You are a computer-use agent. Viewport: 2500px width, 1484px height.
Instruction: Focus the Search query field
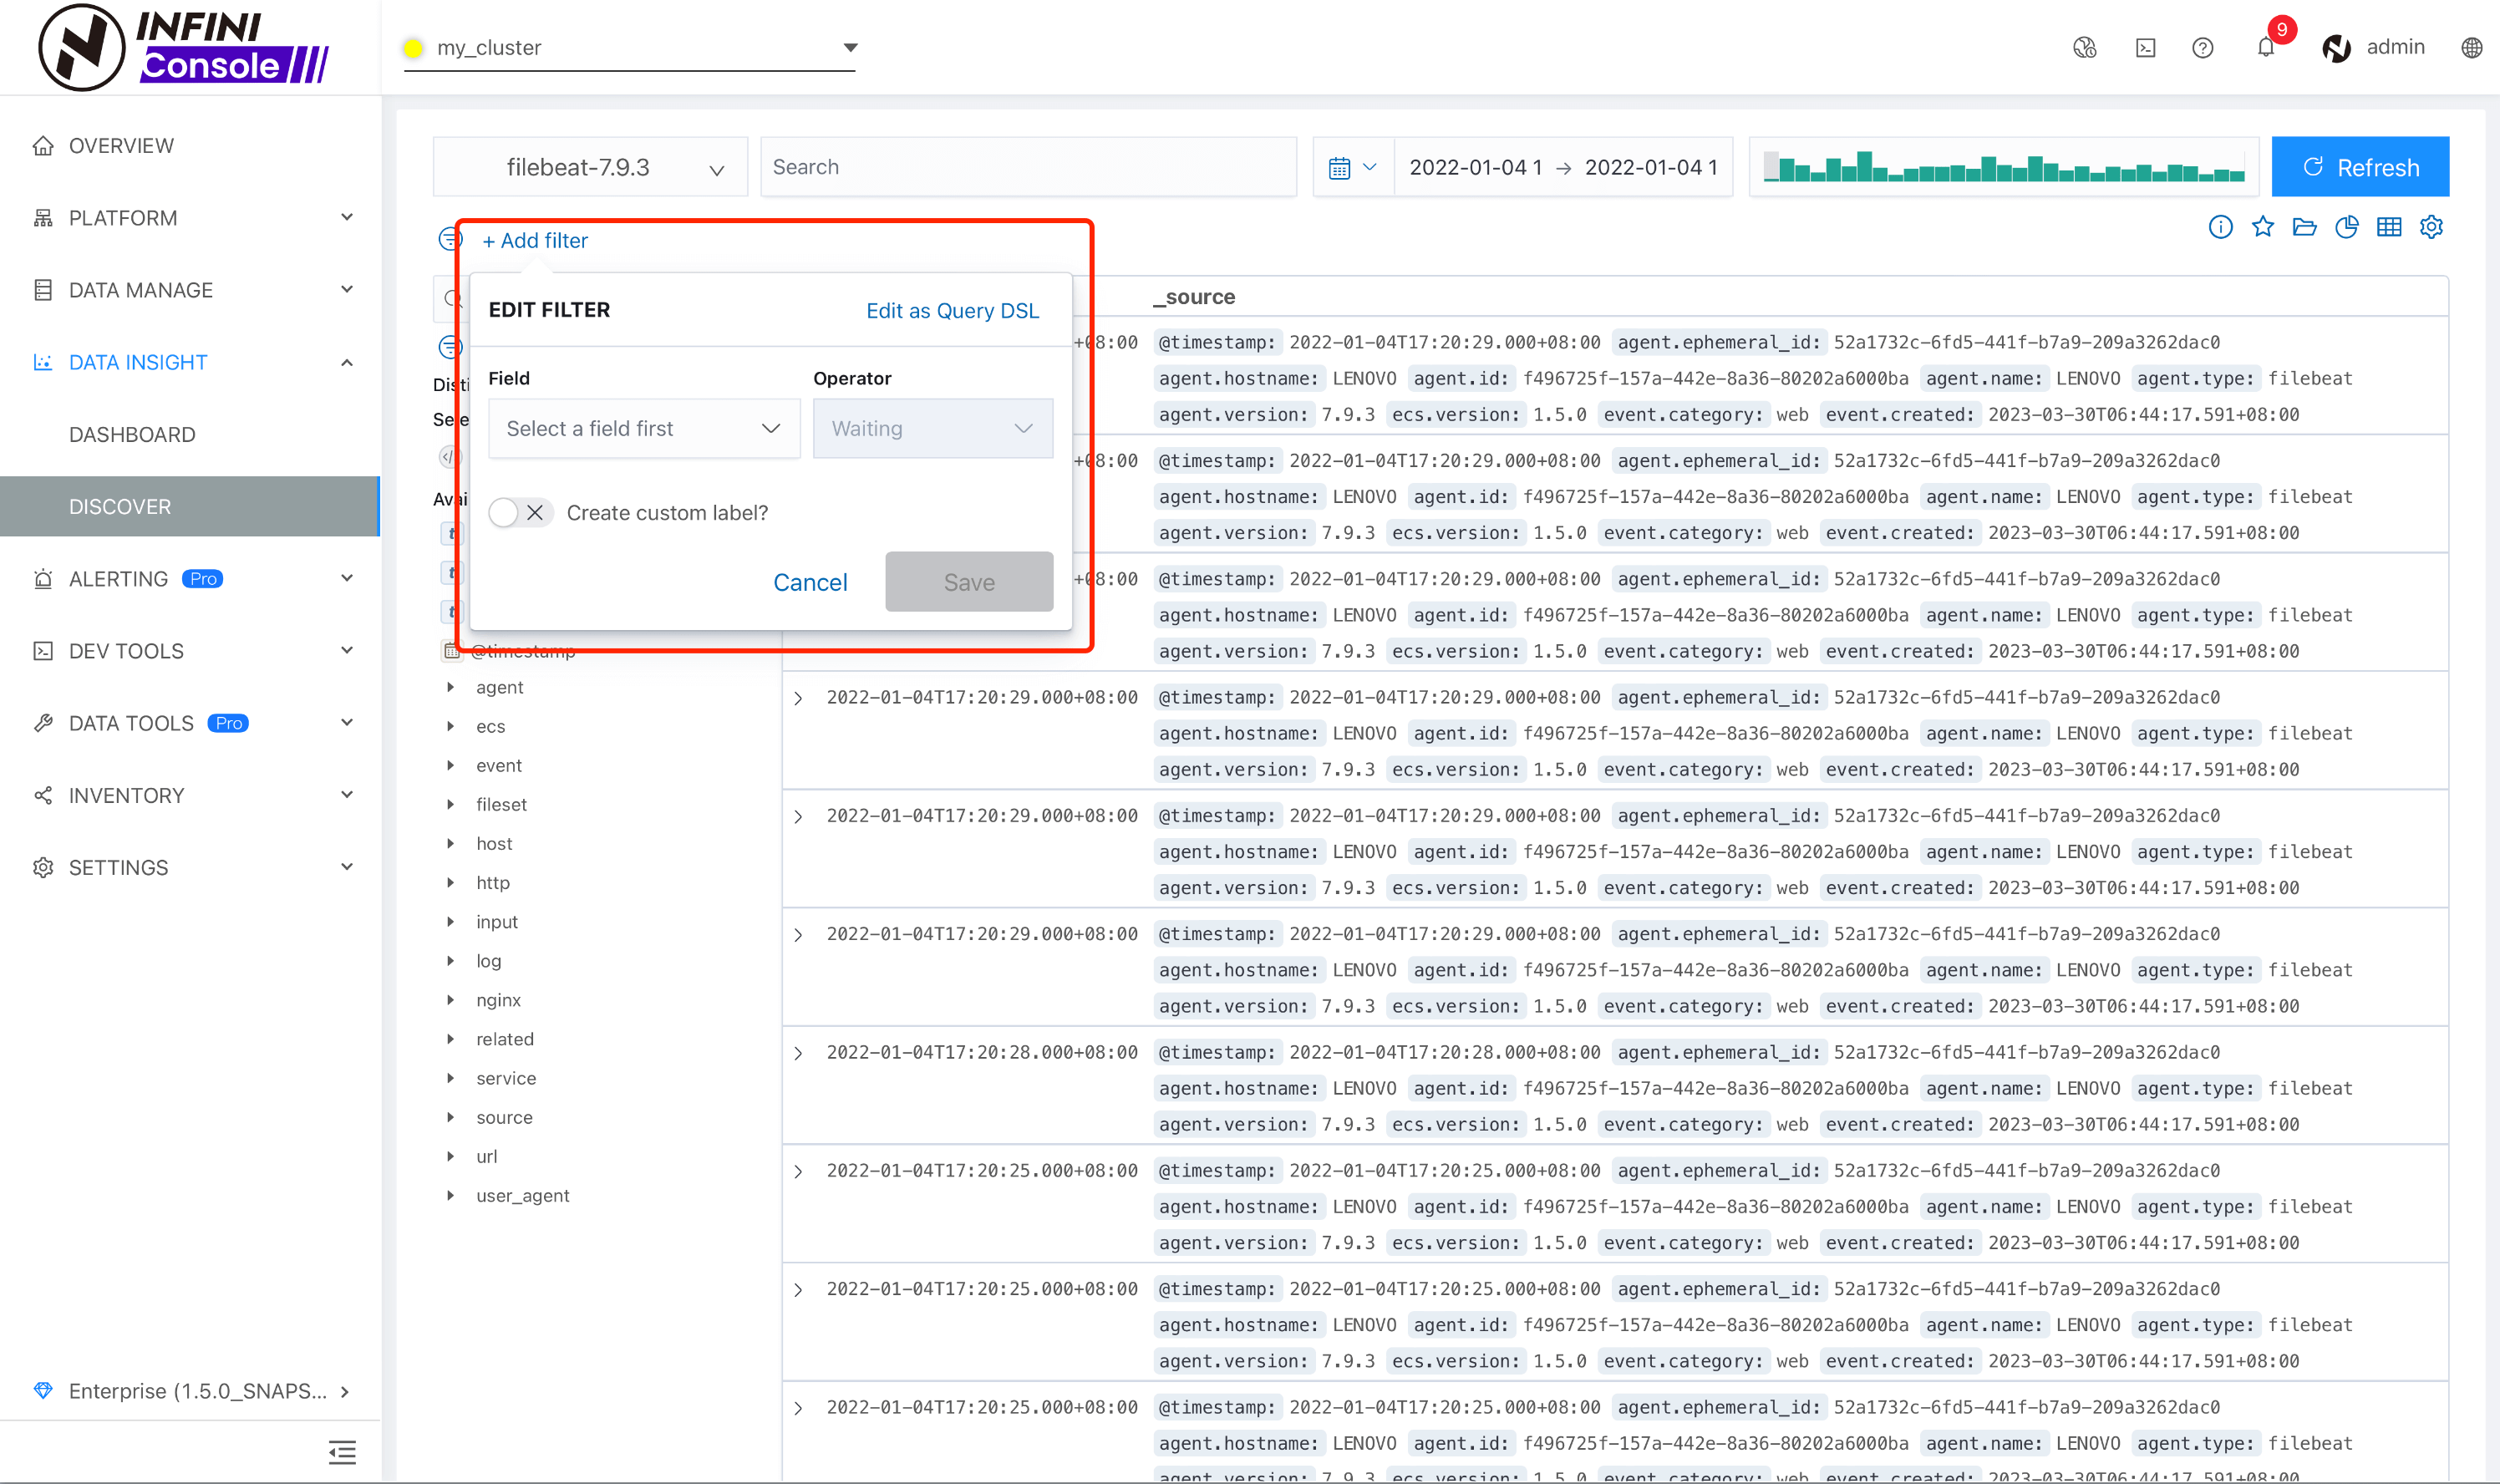[1028, 167]
